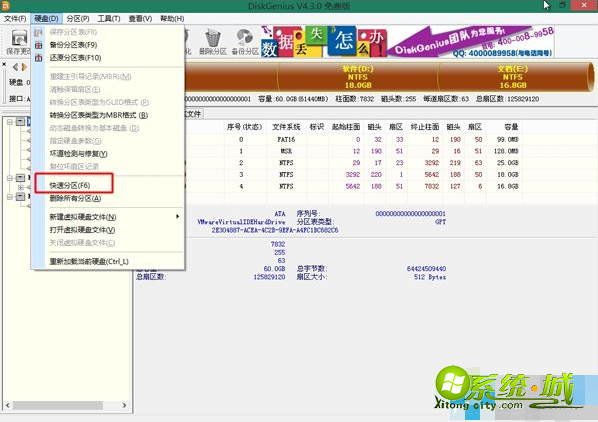This screenshot has height=422, width=598.
Task: Choose 备份分区表(F9) from the menu
Action: coord(108,45)
